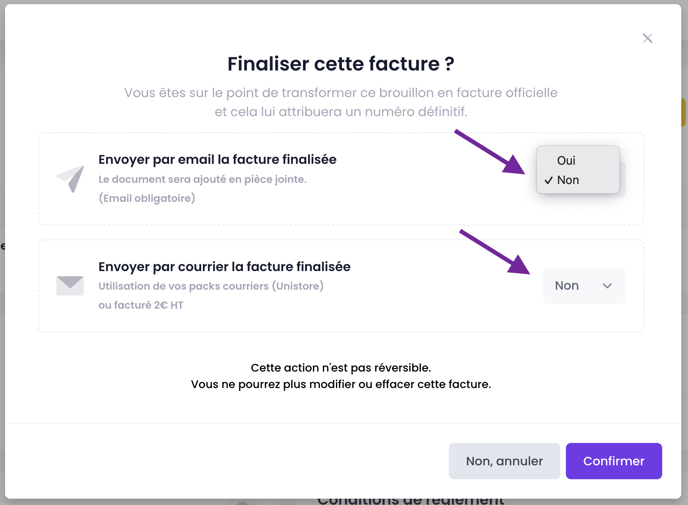Viewport: 688px width, 505px height.
Task: Select "Oui" in the email dropdown list
Action: pos(567,160)
